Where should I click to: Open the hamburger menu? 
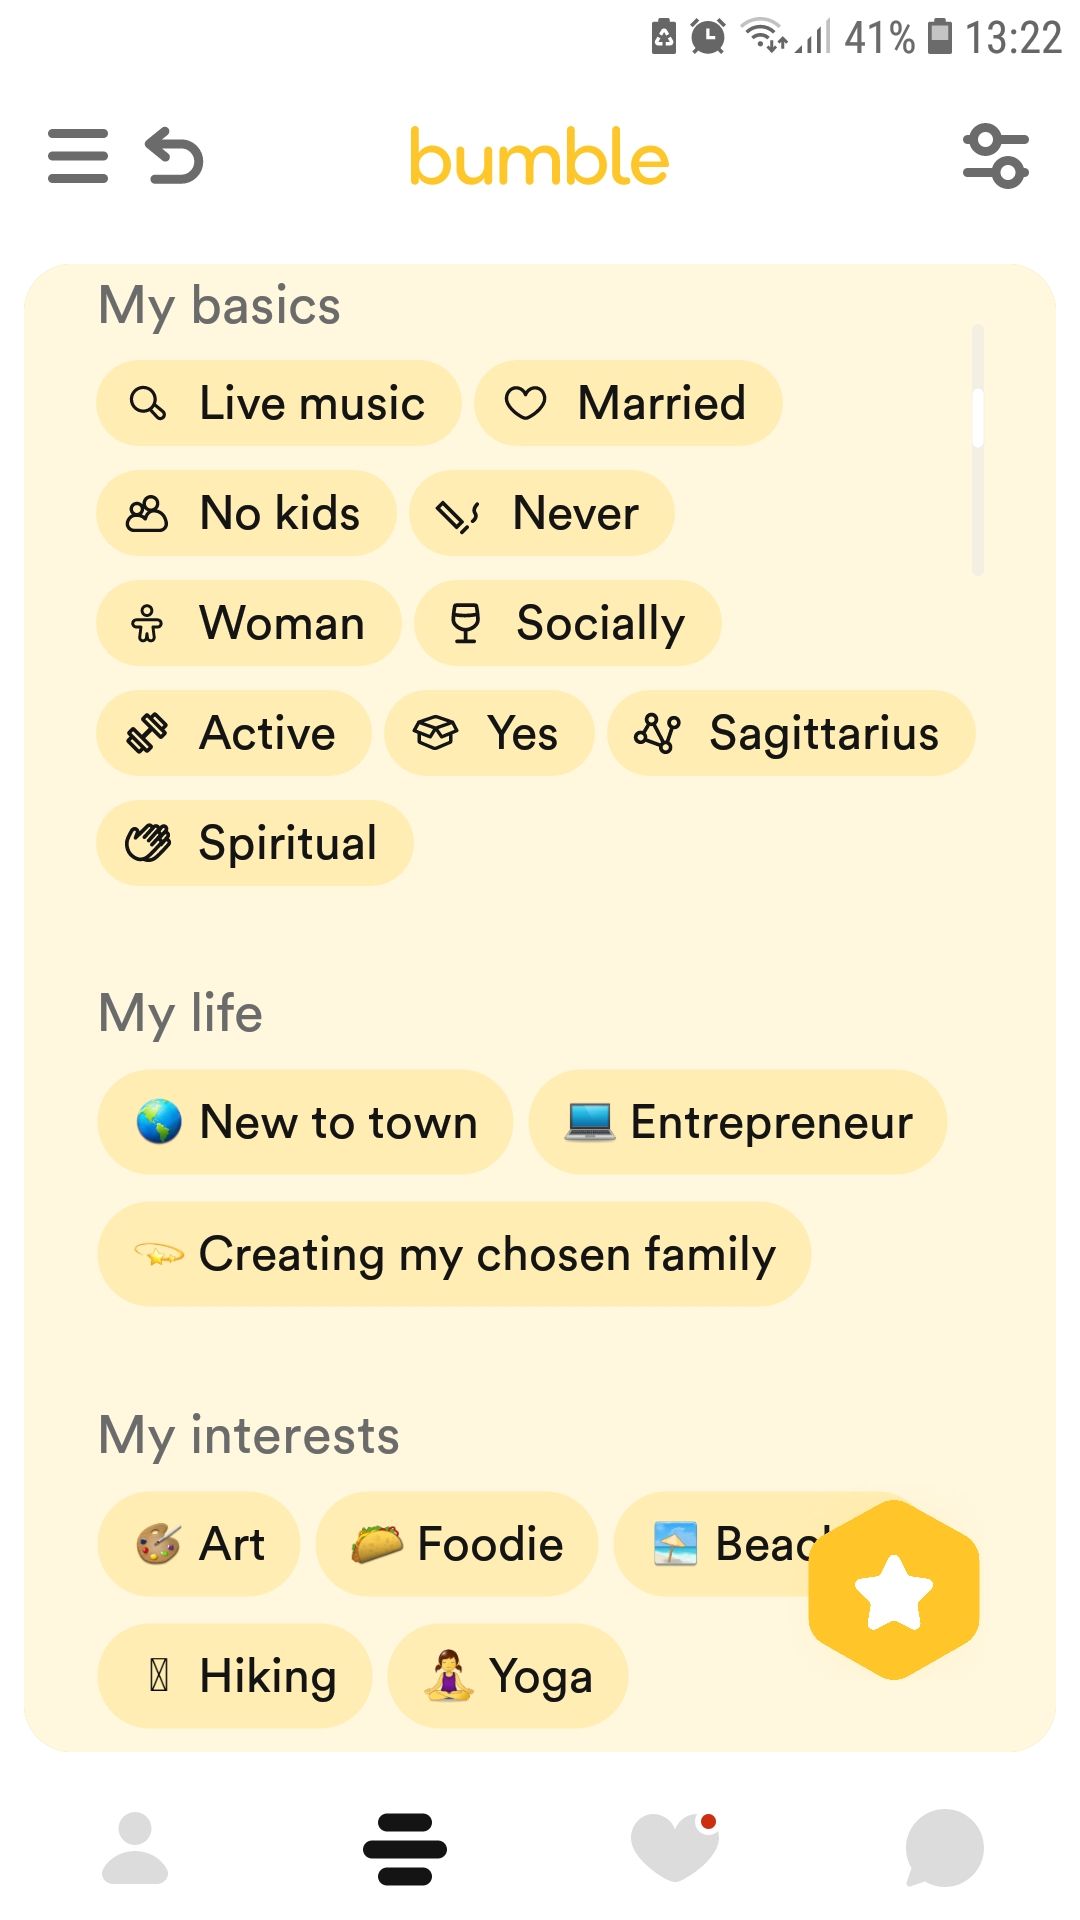(x=78, y=156)
